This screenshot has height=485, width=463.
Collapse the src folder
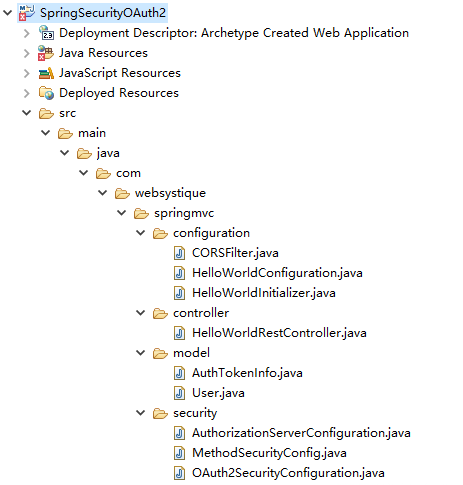(27, 113)
